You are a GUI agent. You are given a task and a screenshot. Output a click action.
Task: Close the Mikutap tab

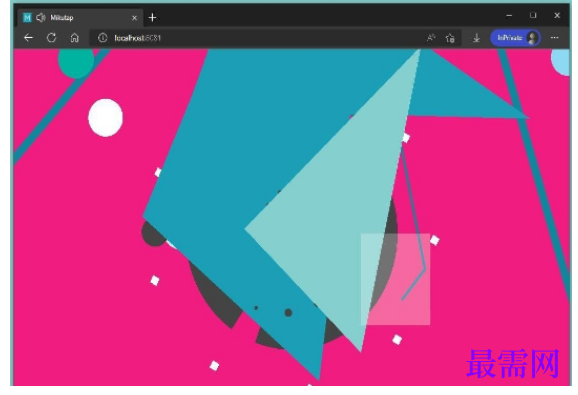[135, 17]
